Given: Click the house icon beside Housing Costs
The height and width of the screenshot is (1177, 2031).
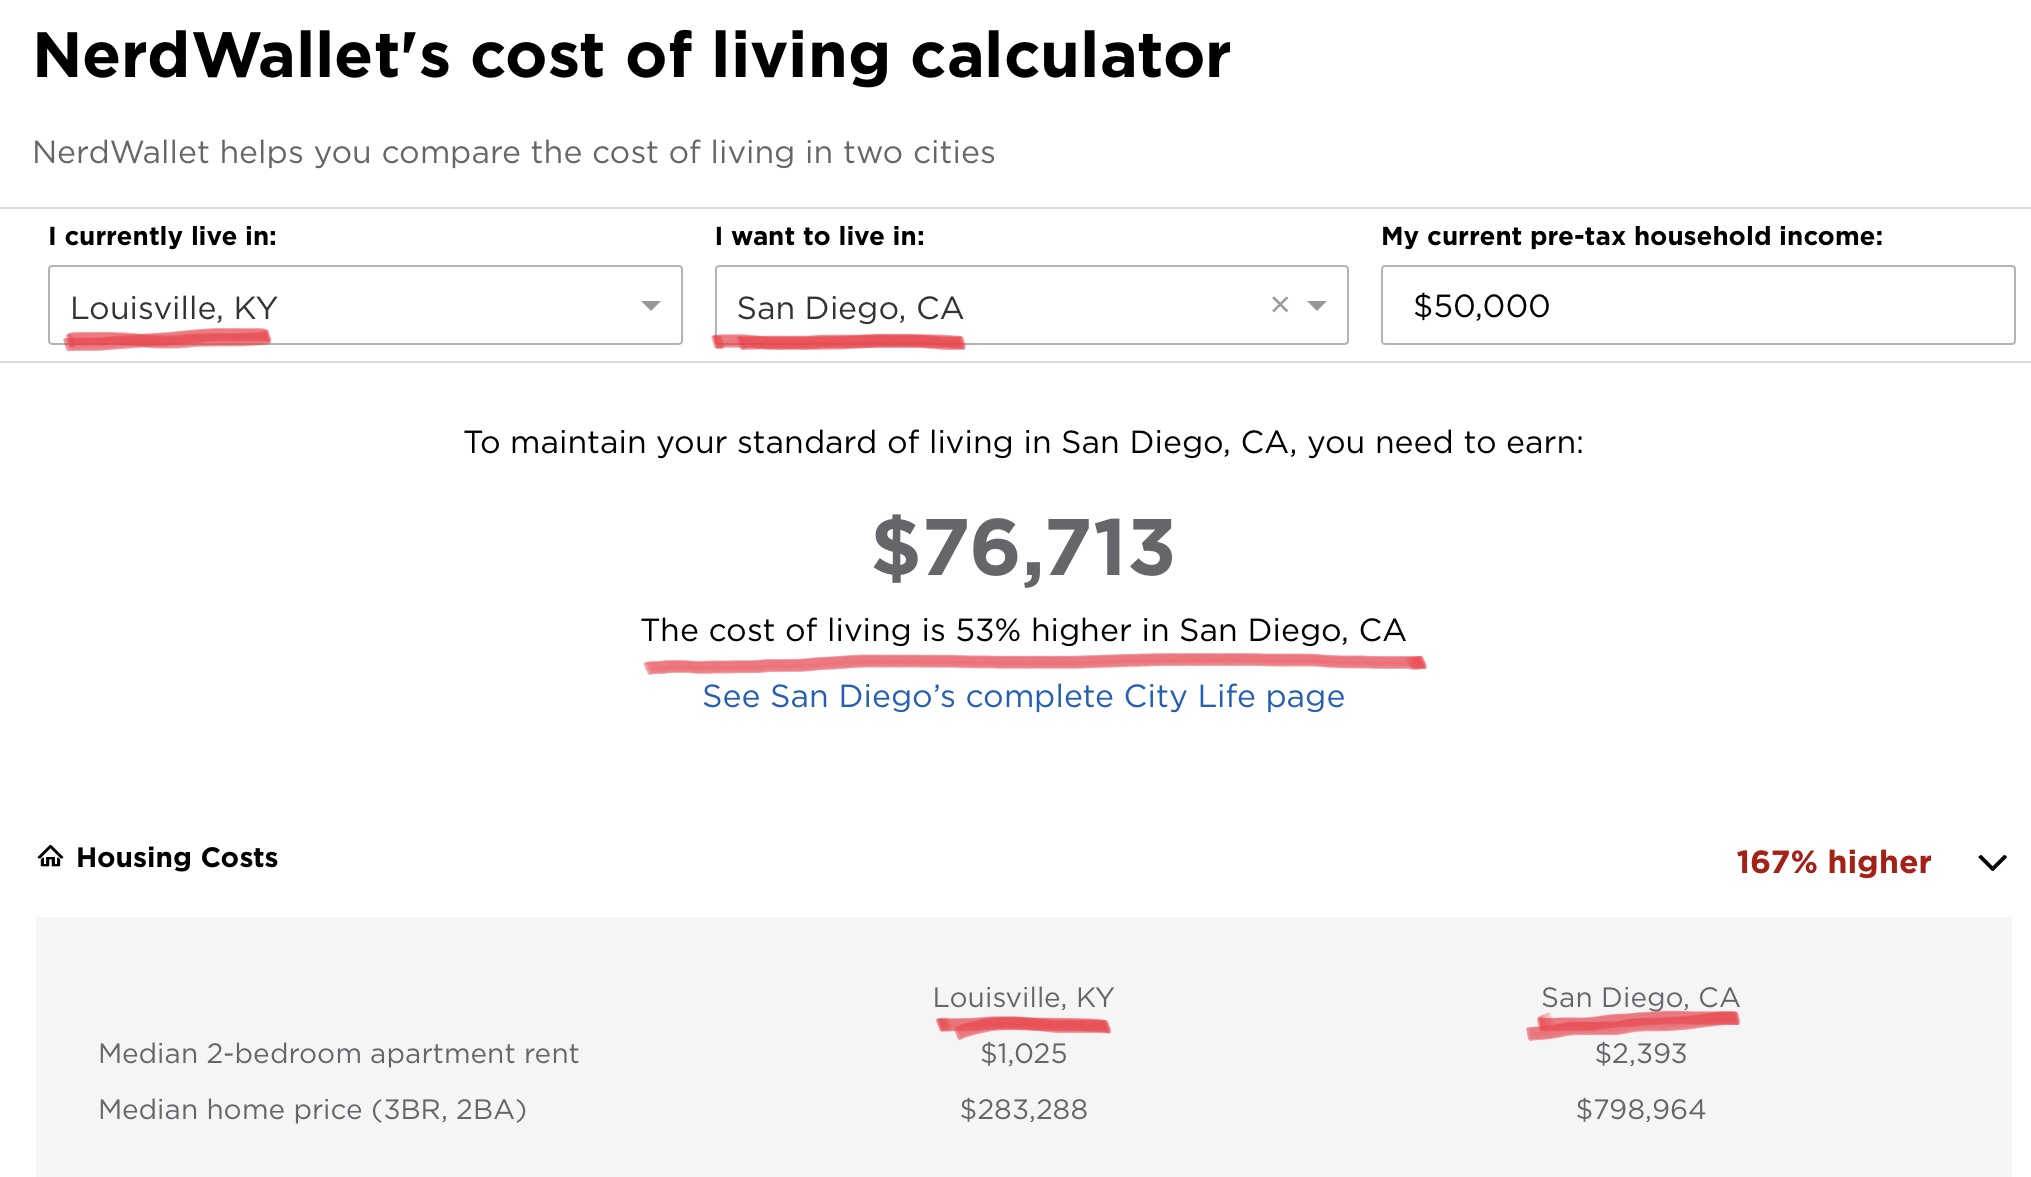Looking at the screenshot, I should click(50, 857).
